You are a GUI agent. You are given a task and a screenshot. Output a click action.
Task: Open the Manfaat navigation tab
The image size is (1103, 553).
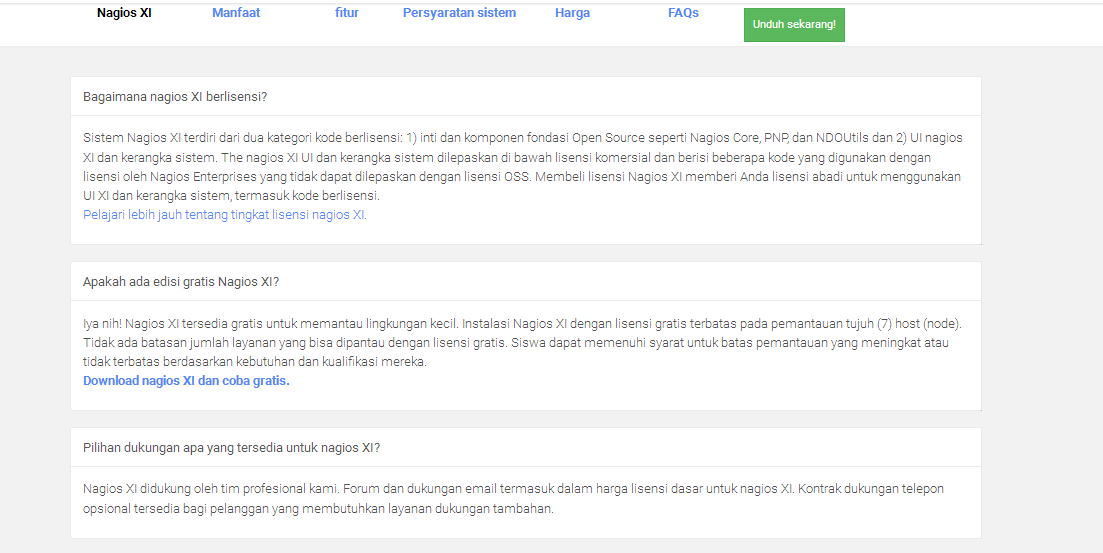(x=236, y=13)
